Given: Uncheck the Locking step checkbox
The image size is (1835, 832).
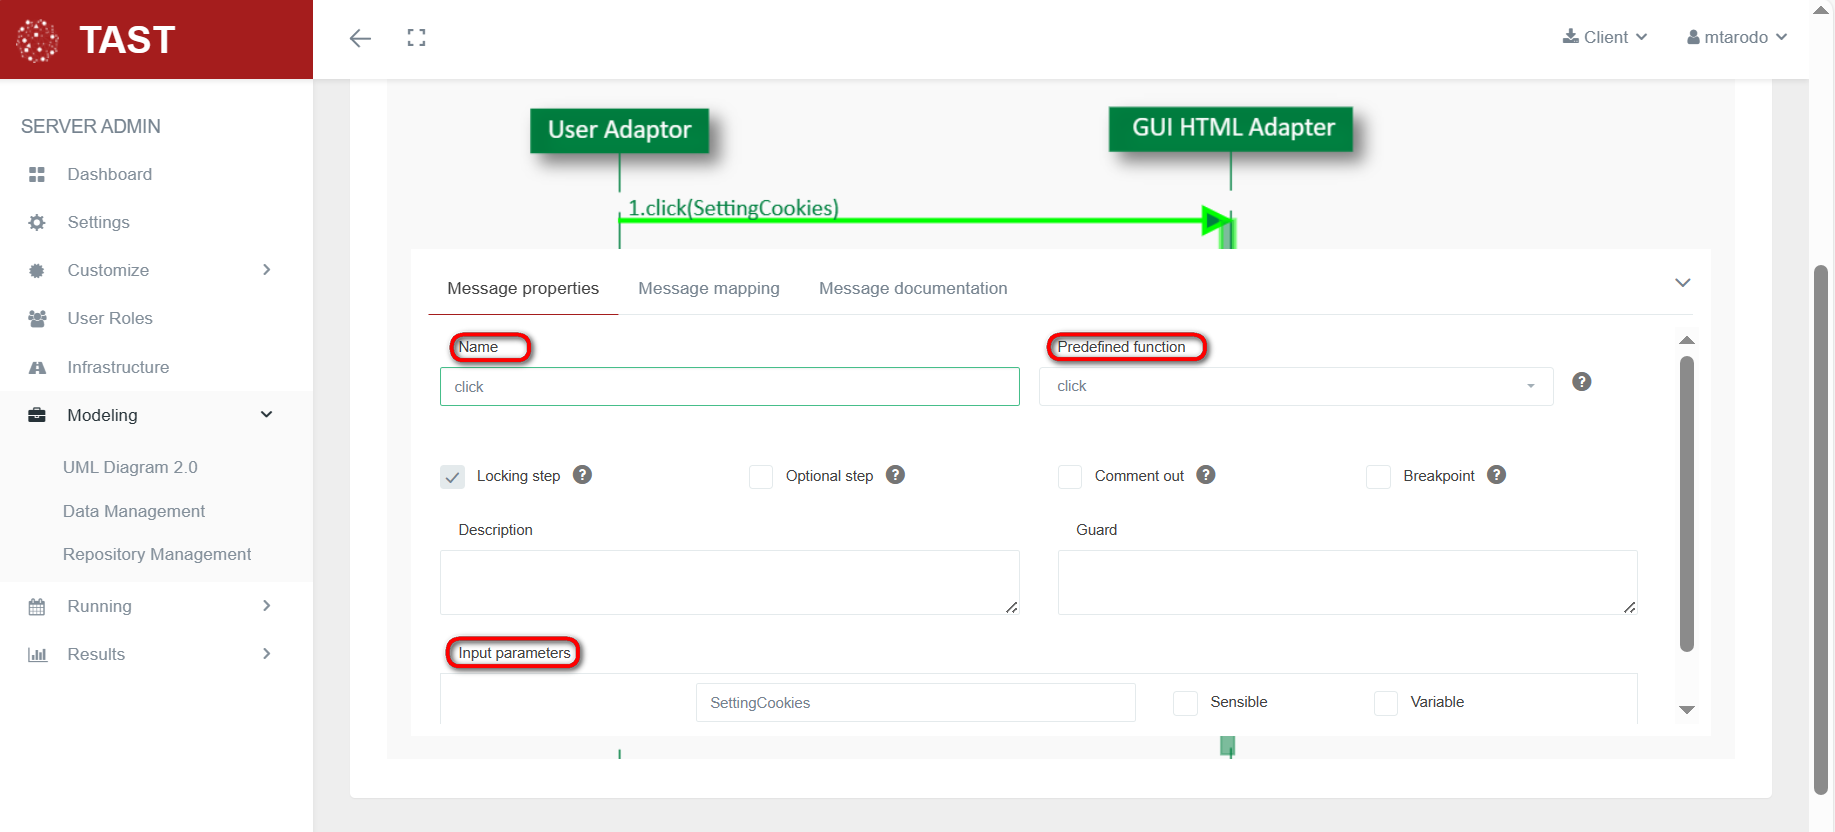Looking at the screenshot, I should [453, 477].
